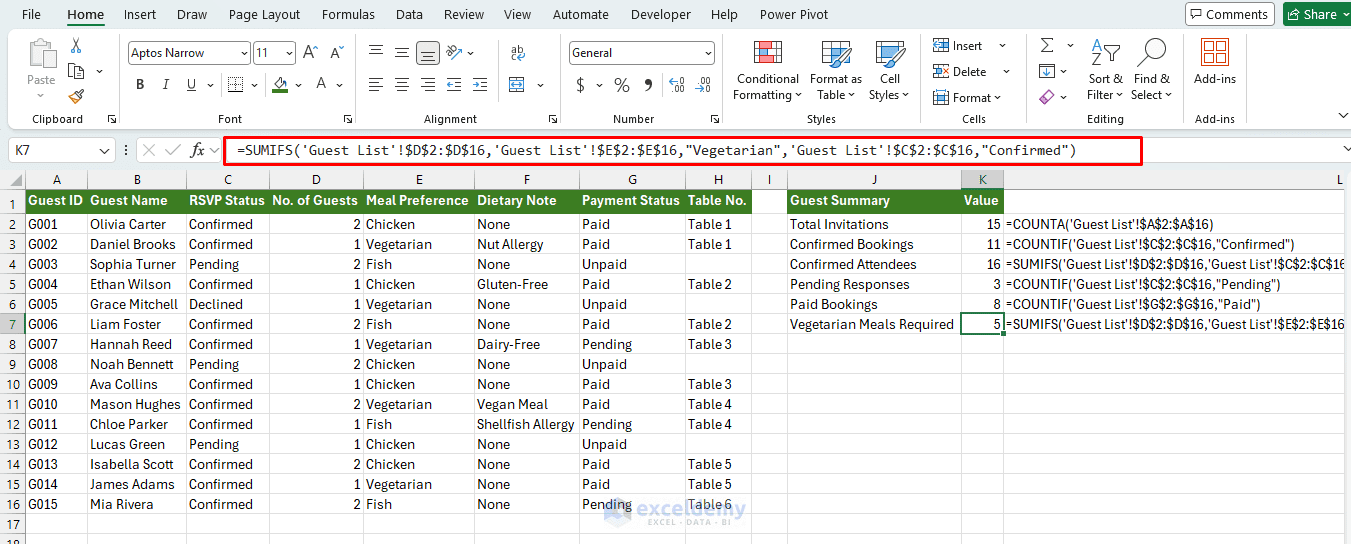Open Sort & Filter dropdown

pos(1105,70)
